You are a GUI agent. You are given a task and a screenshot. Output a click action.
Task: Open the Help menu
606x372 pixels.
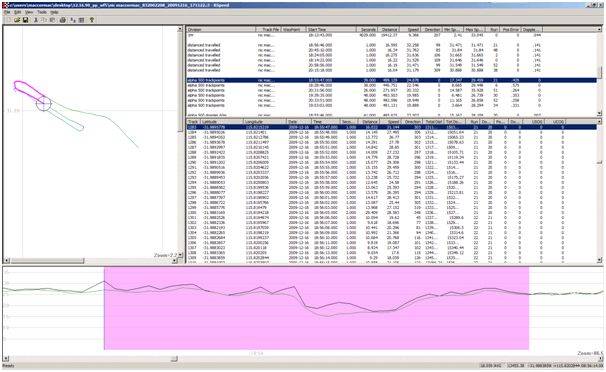tap(54, 12)
